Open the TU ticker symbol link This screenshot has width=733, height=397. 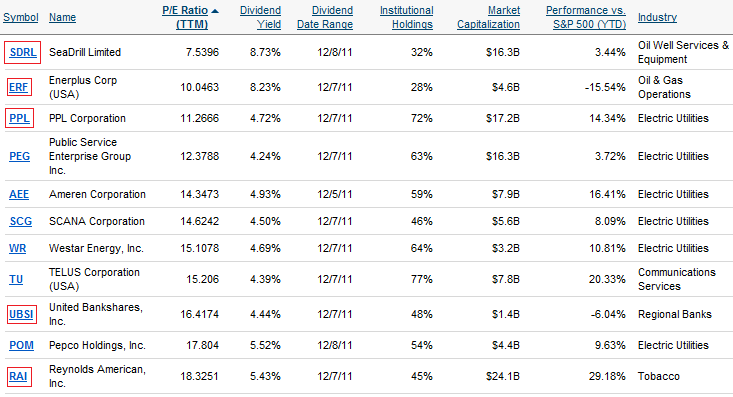click(16, 279)
